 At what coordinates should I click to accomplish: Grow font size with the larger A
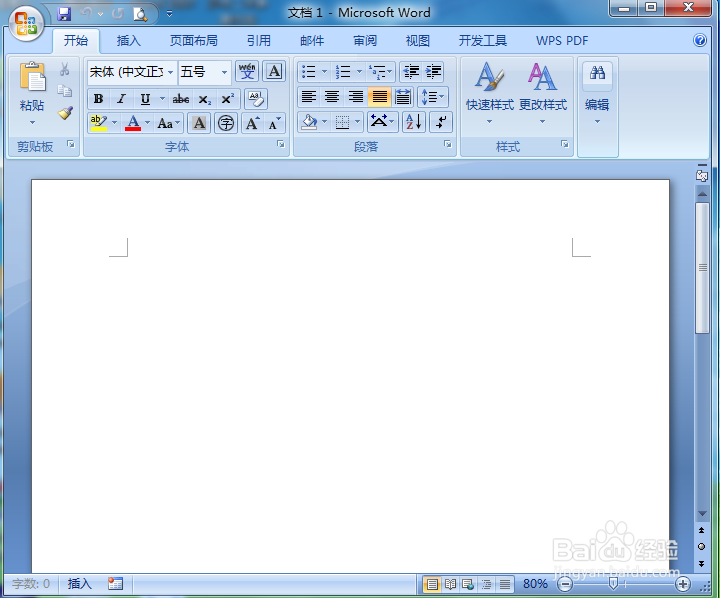[252, 123]
